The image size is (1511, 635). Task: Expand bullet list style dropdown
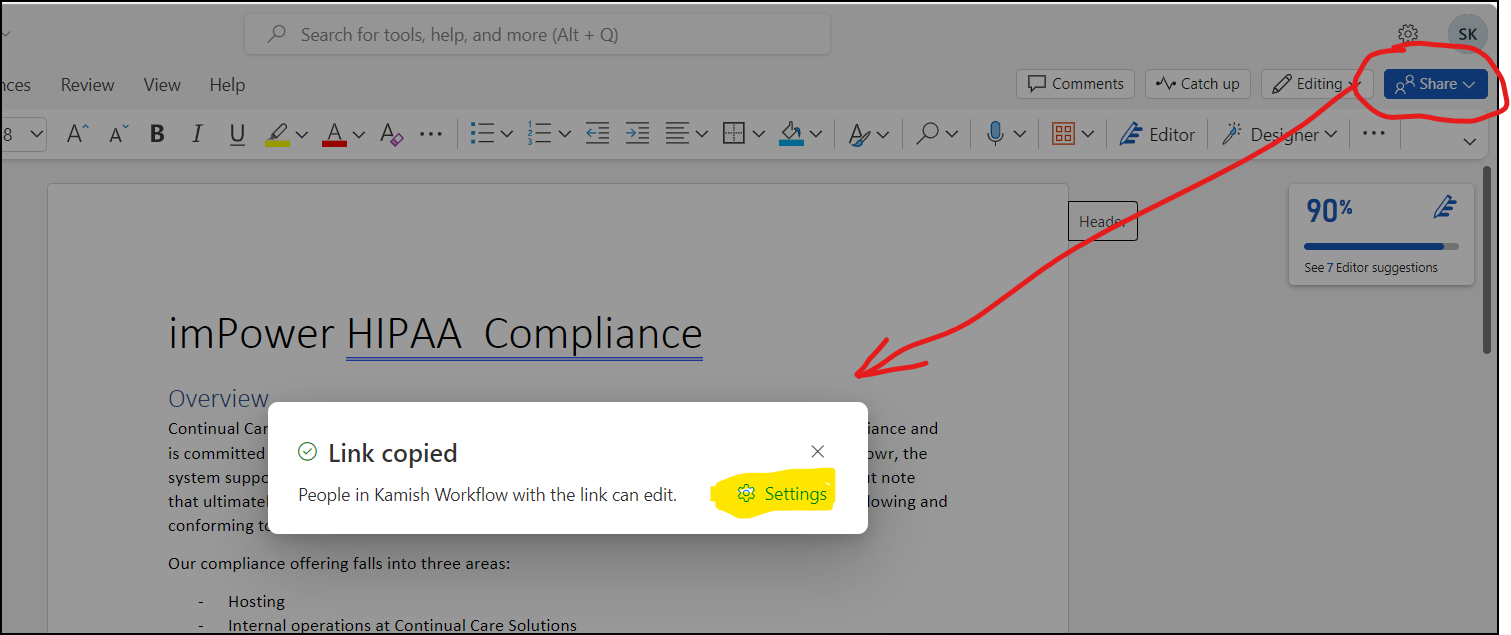pyautogui.click(x=507, y=134)
